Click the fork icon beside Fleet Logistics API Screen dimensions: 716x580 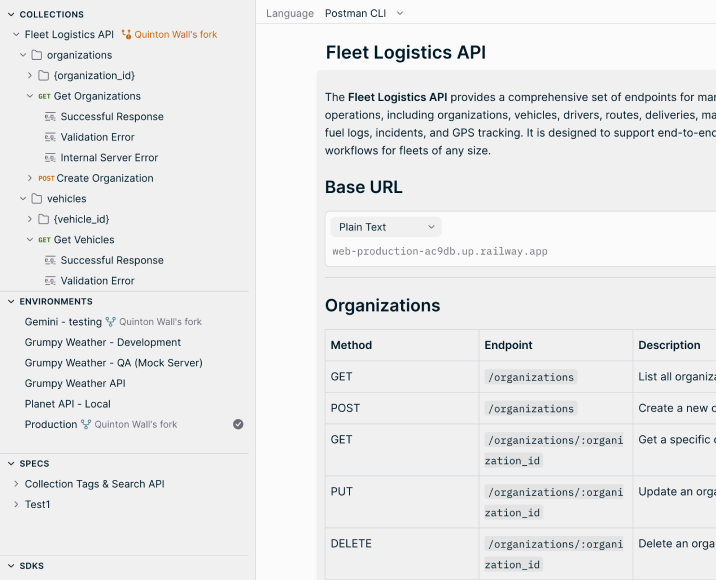point(126,34)
